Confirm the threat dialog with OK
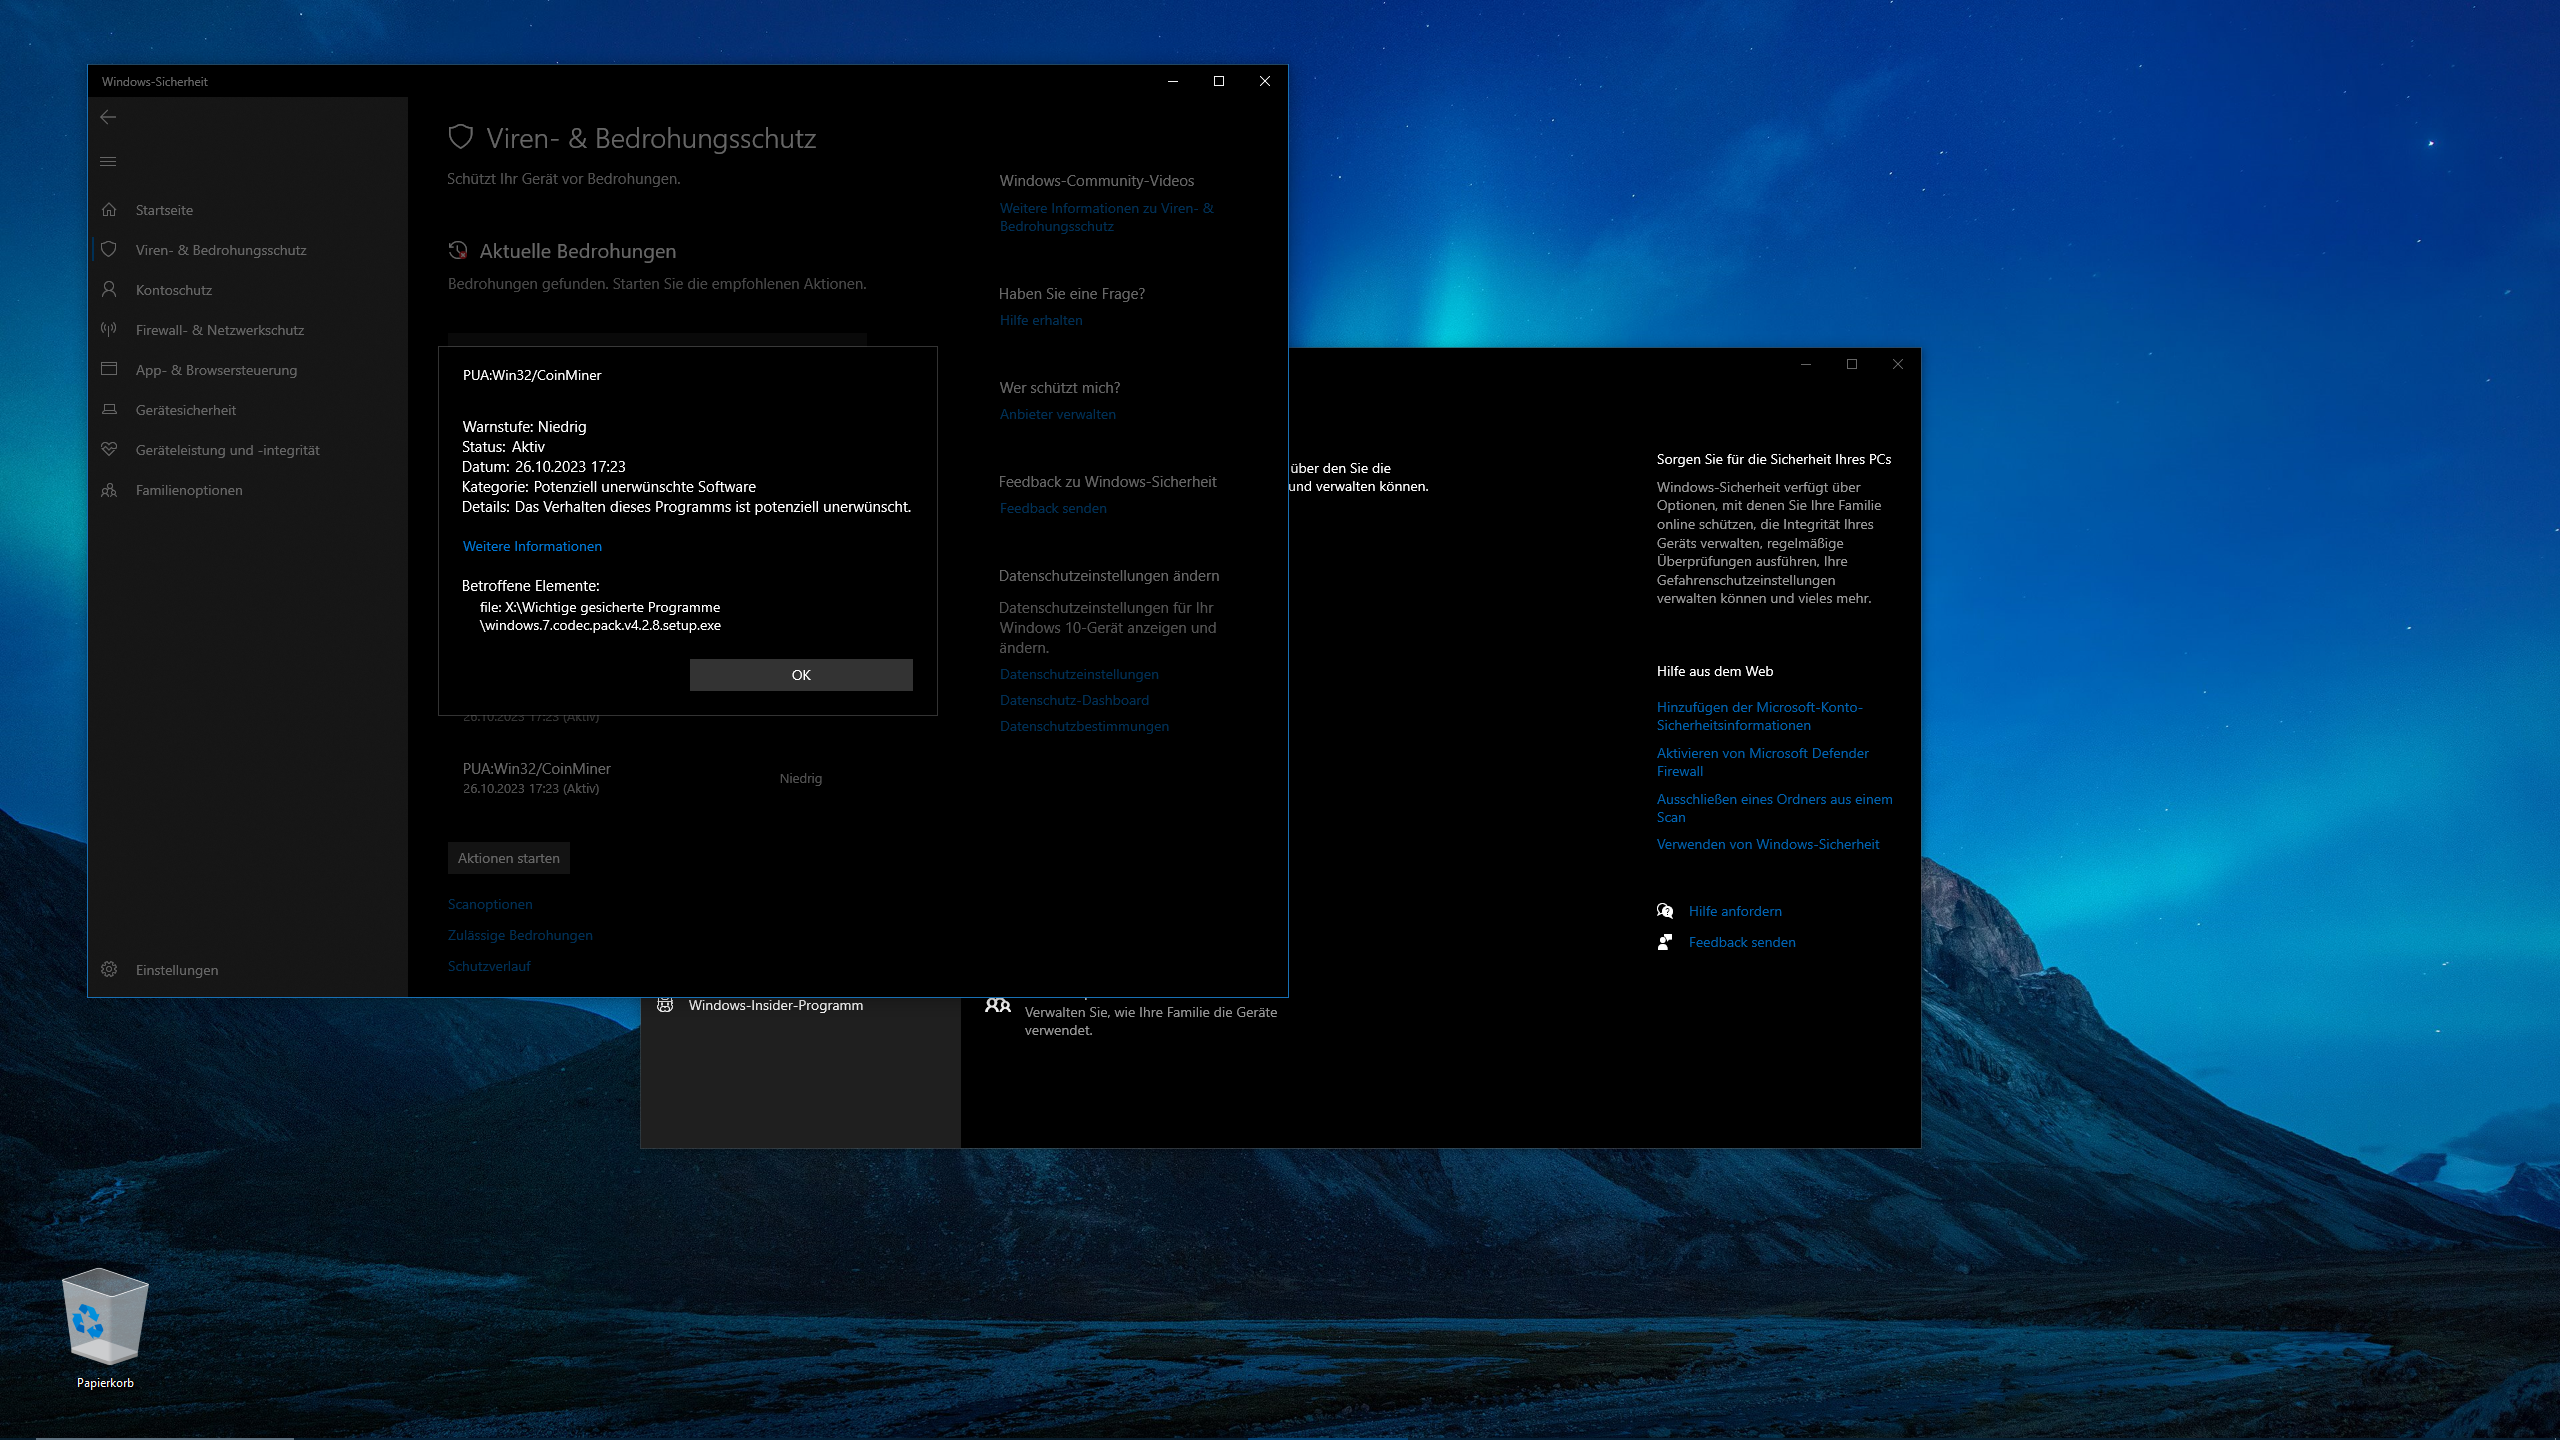 point(800,674)
